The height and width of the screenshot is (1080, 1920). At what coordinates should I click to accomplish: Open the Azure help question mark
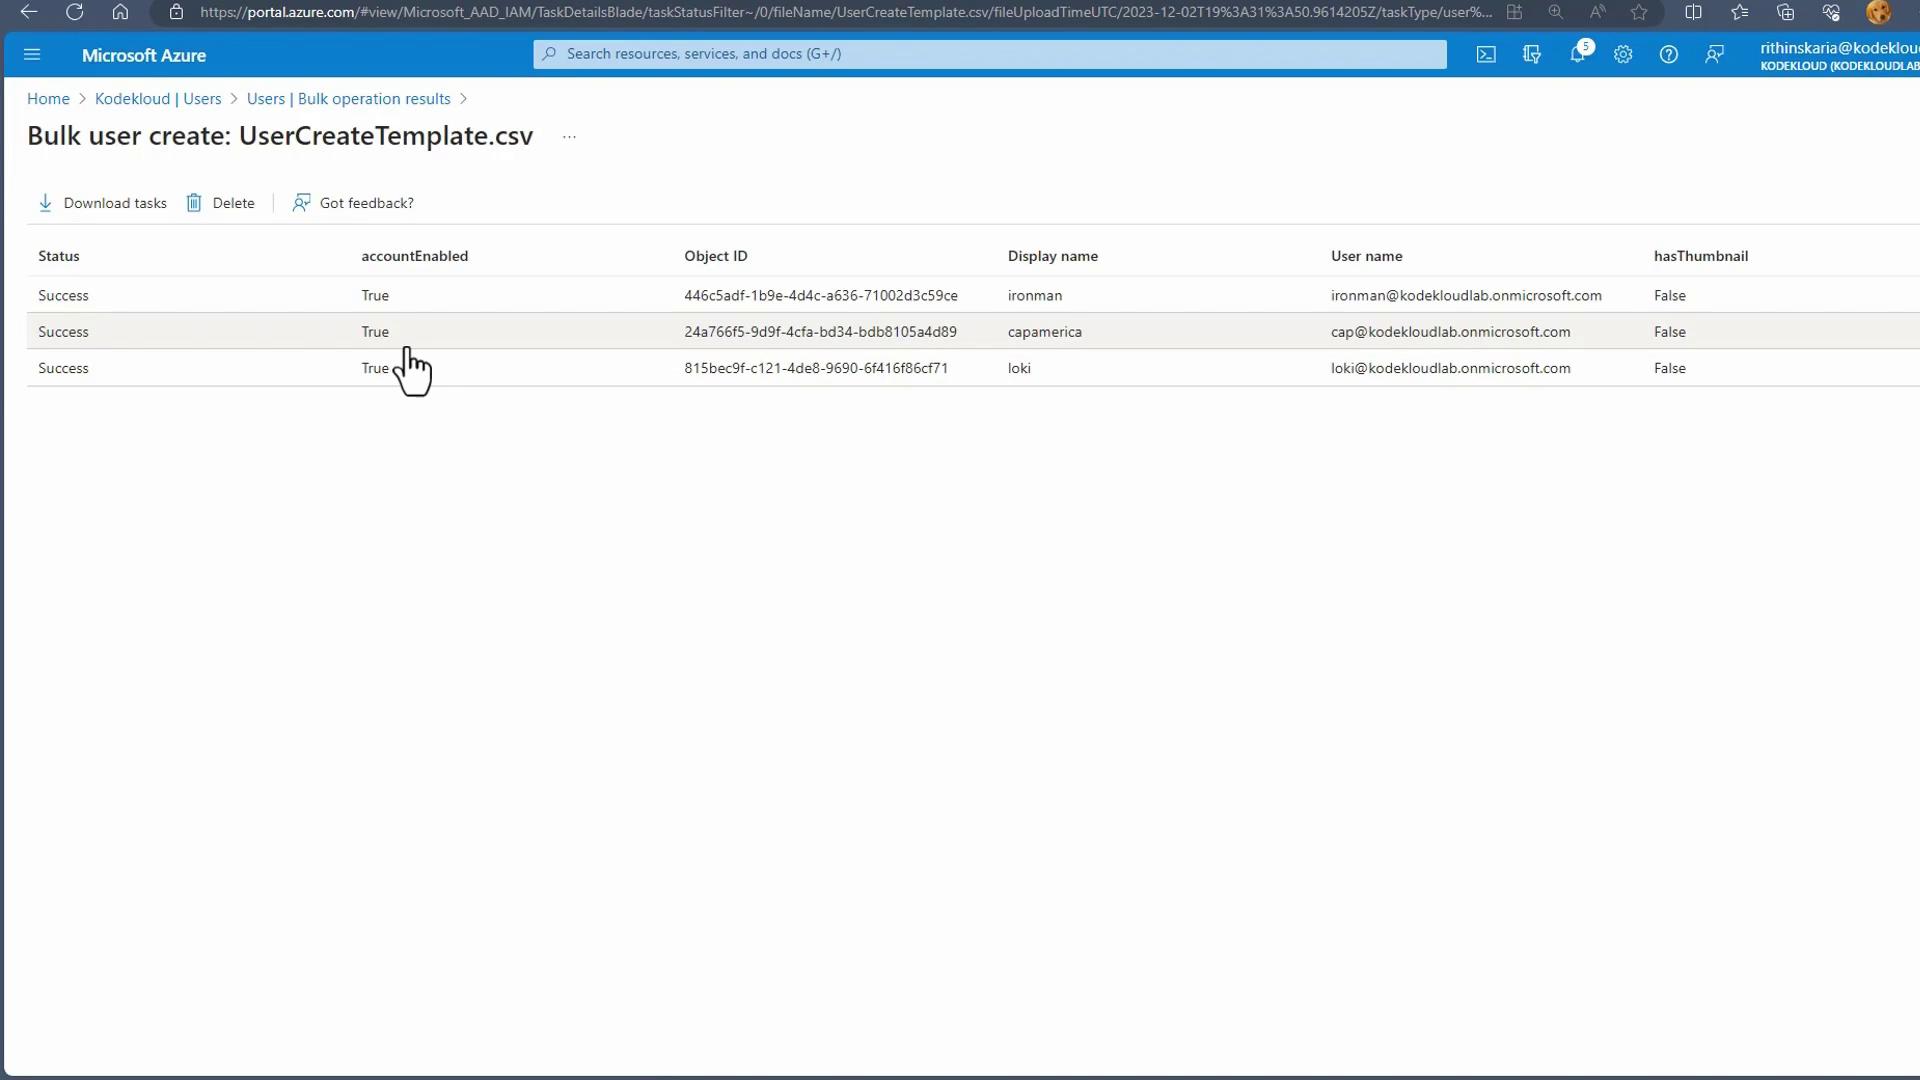click(1668, 55)
